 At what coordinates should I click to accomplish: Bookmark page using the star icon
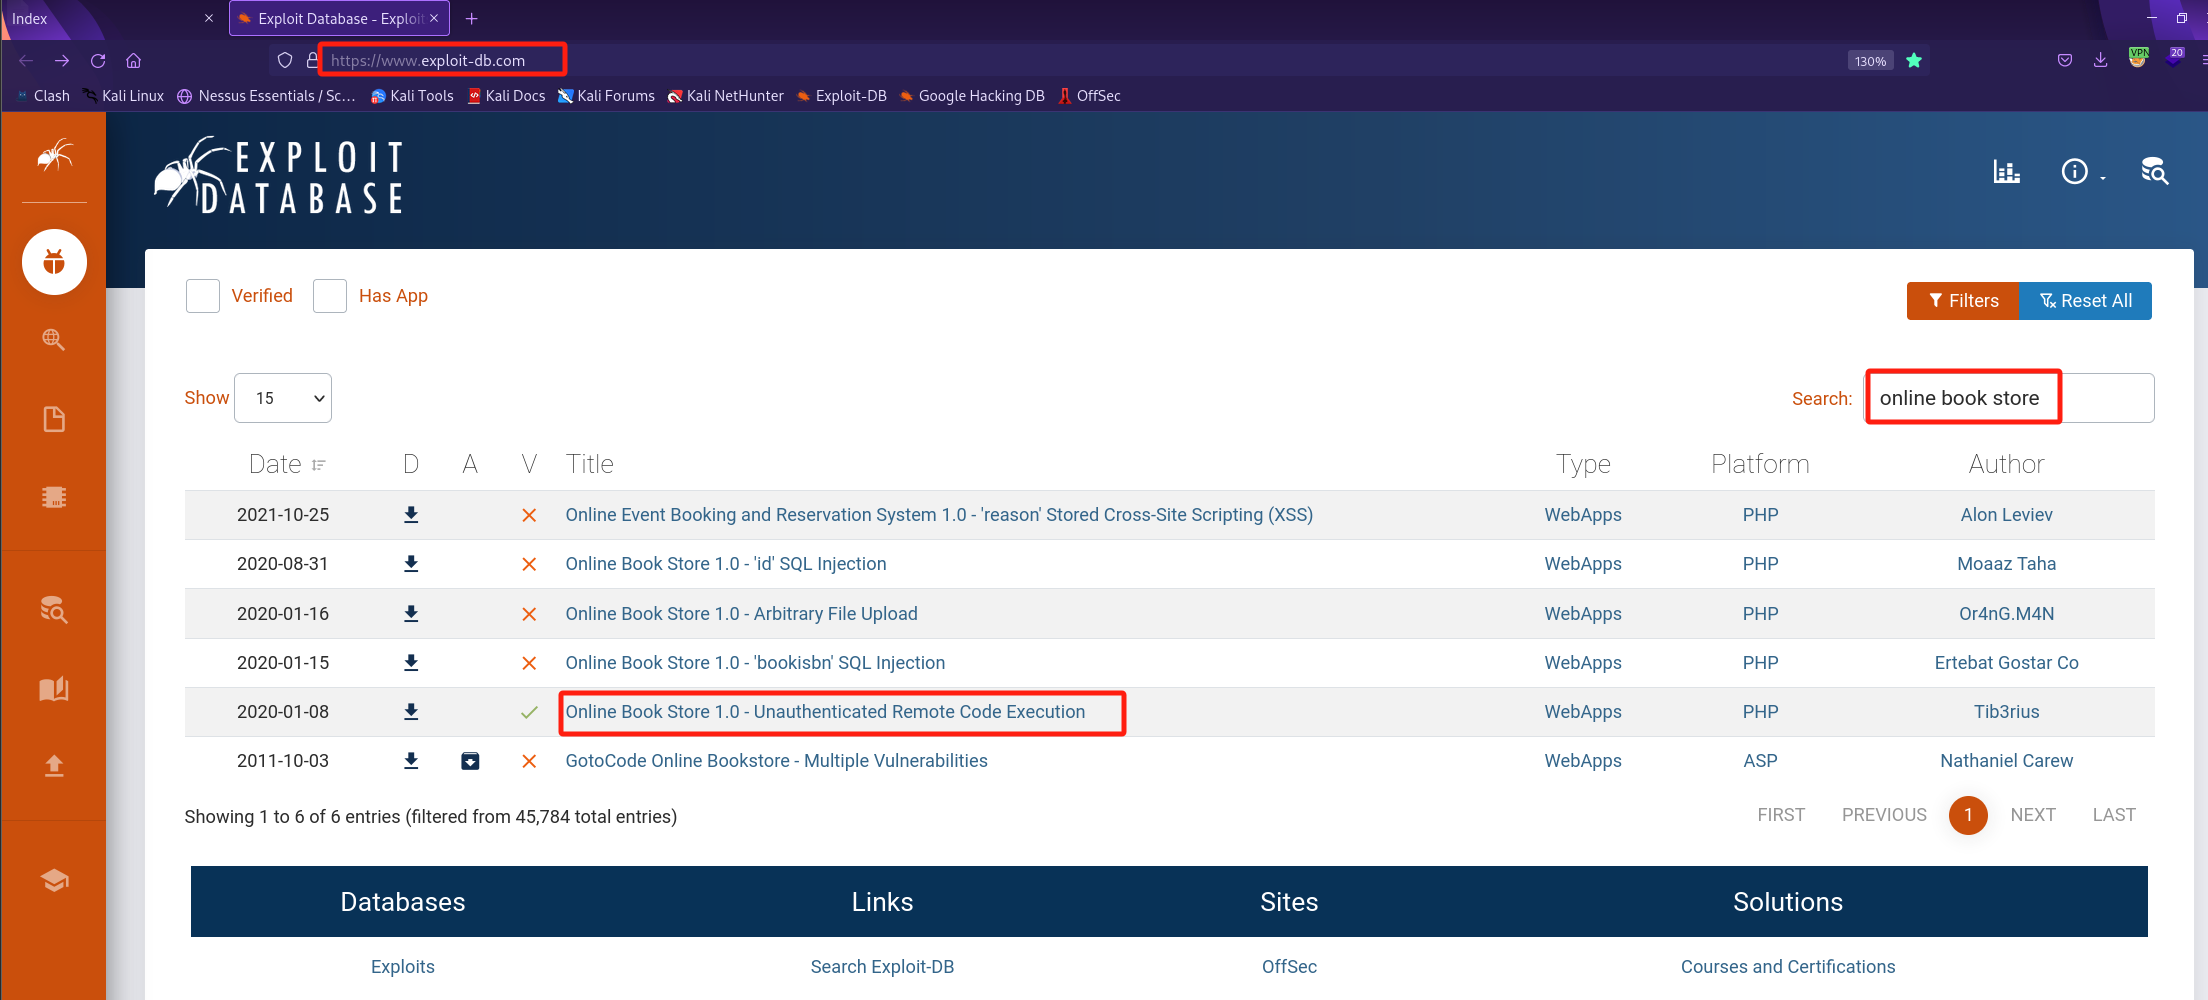coord(1914,61)
